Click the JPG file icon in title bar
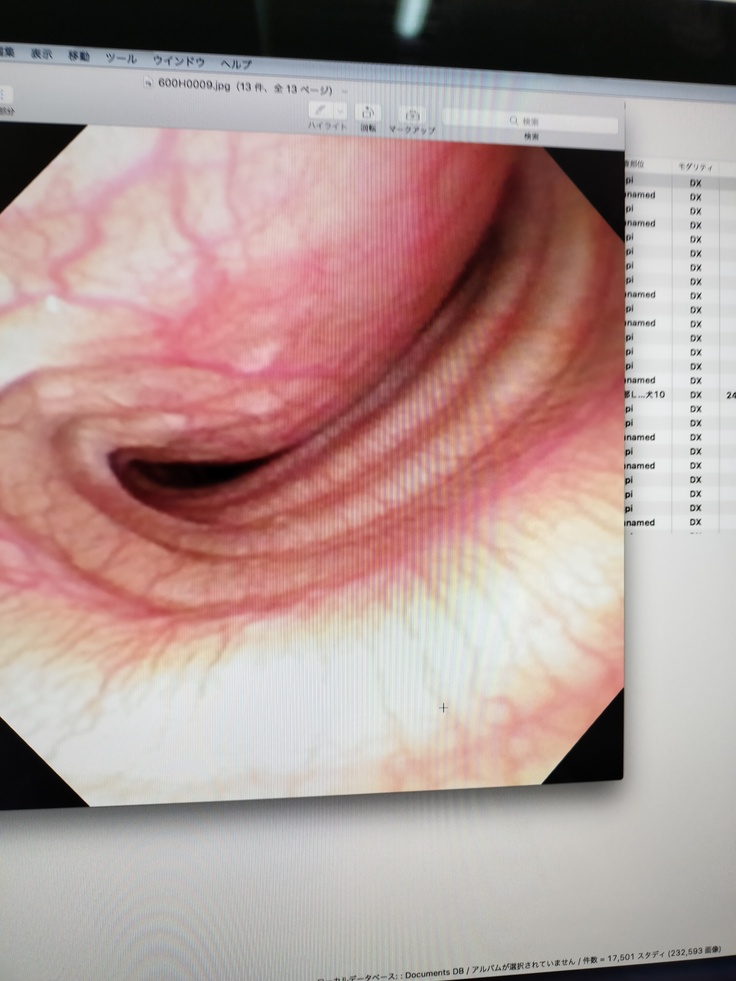This screenshot has height=981, width=736. (149, 82)
